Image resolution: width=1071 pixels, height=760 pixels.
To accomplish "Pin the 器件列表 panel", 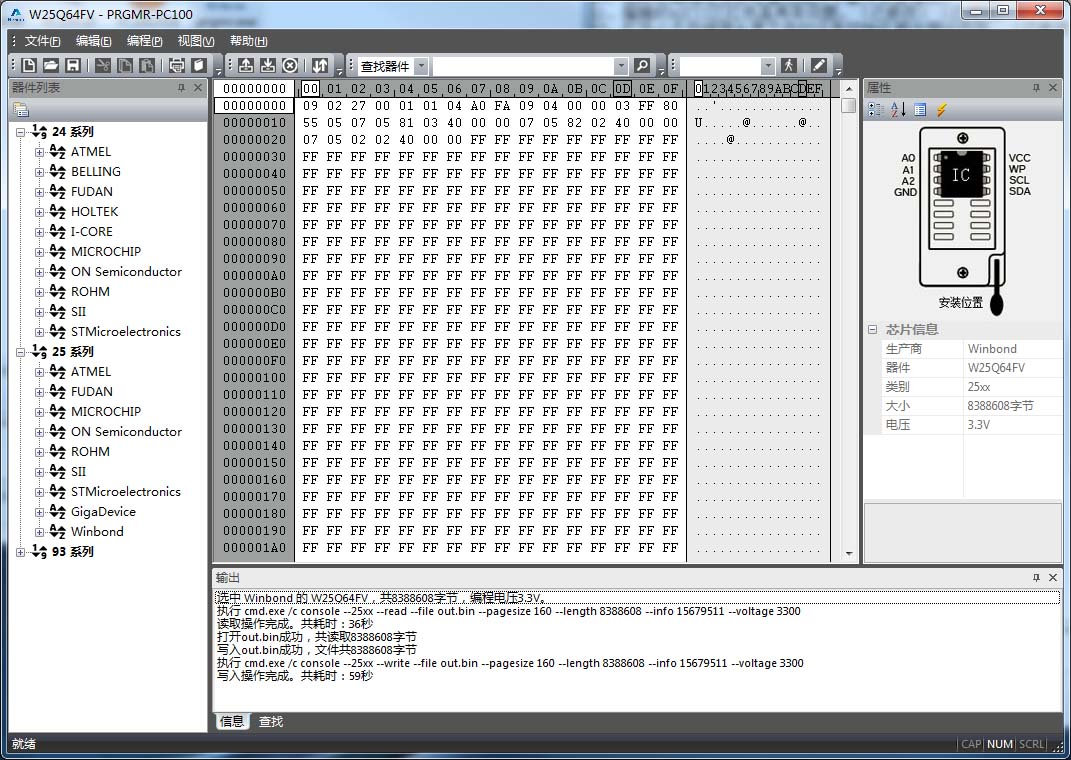I will 181,88.
